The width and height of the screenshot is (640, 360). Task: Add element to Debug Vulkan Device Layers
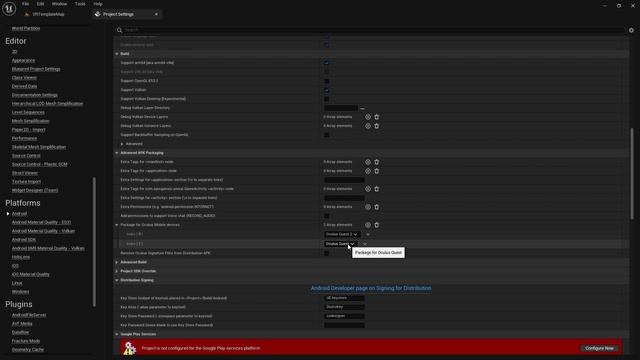click(368, 117)
